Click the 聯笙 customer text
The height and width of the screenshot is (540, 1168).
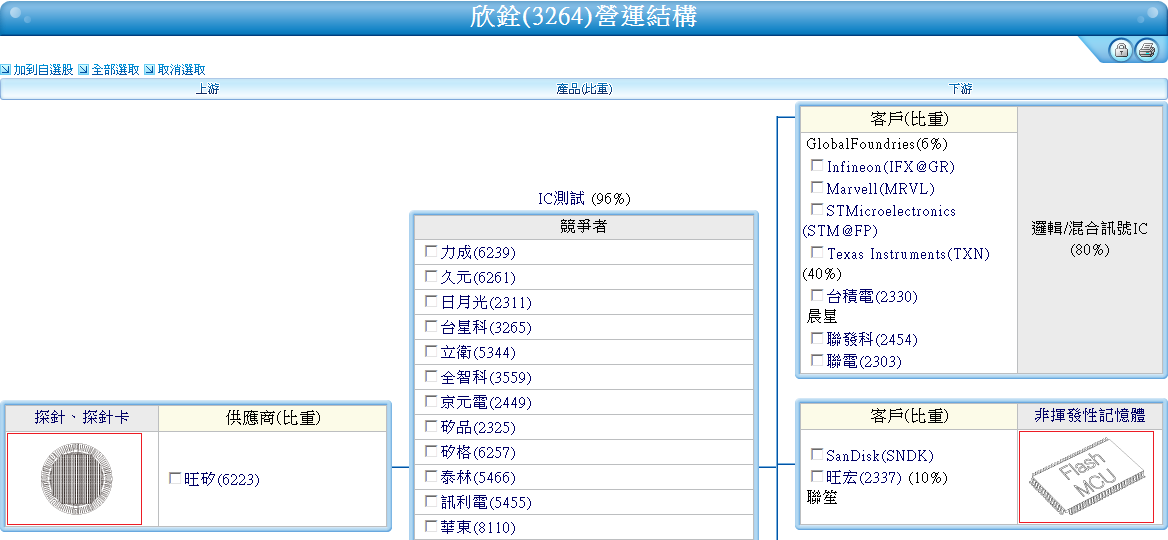coord(822,498)
